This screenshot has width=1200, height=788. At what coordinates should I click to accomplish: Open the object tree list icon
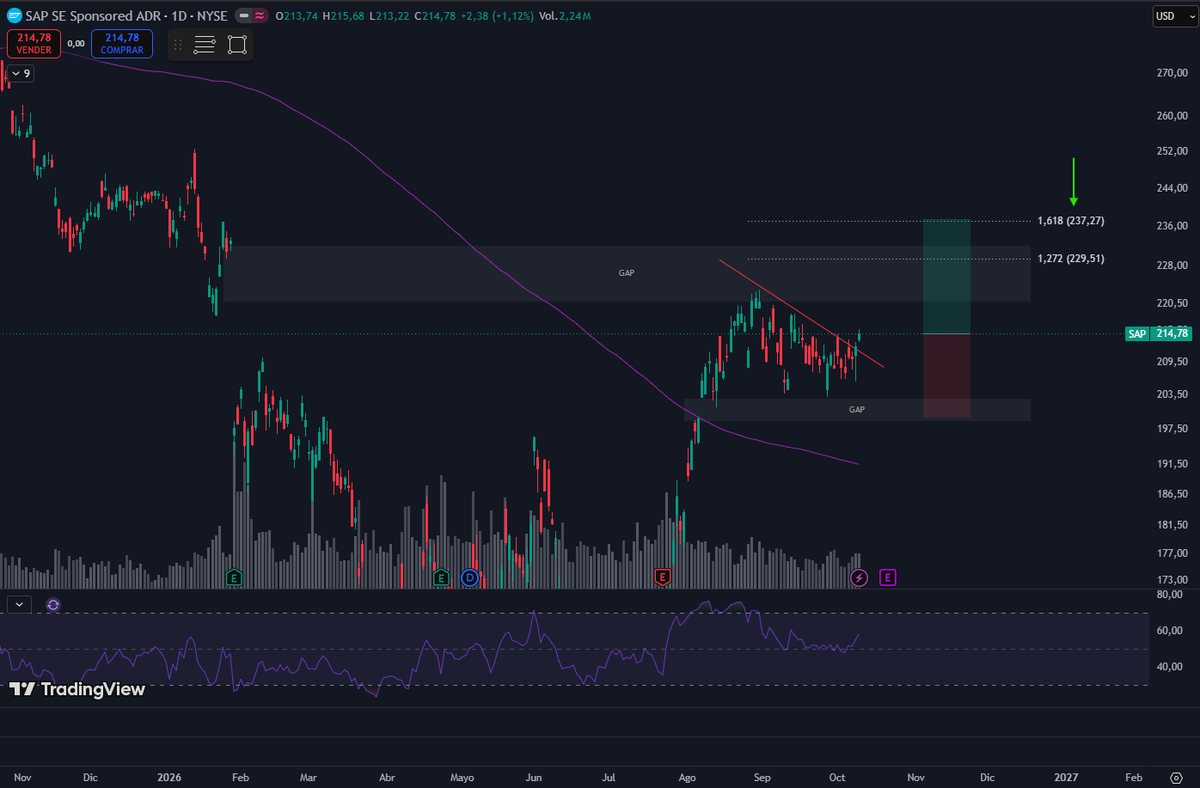(205, 45)
